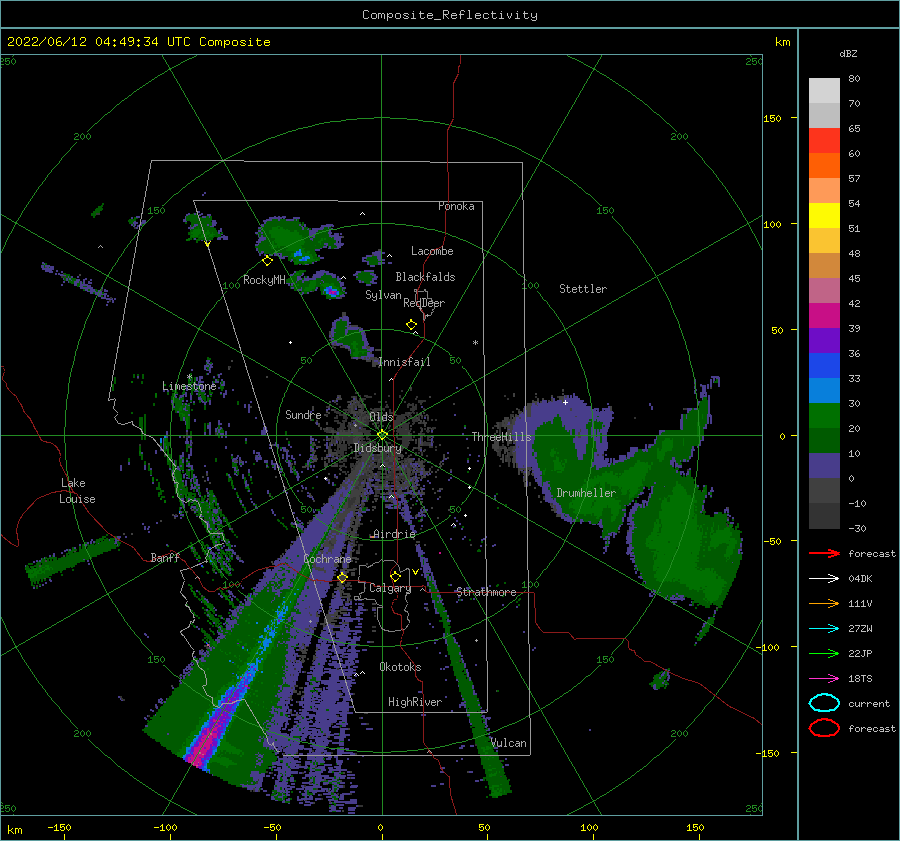Viewport: 900px width, 841px height.
Task: Click the RedDeer label
Action: [x=424, y=303]
